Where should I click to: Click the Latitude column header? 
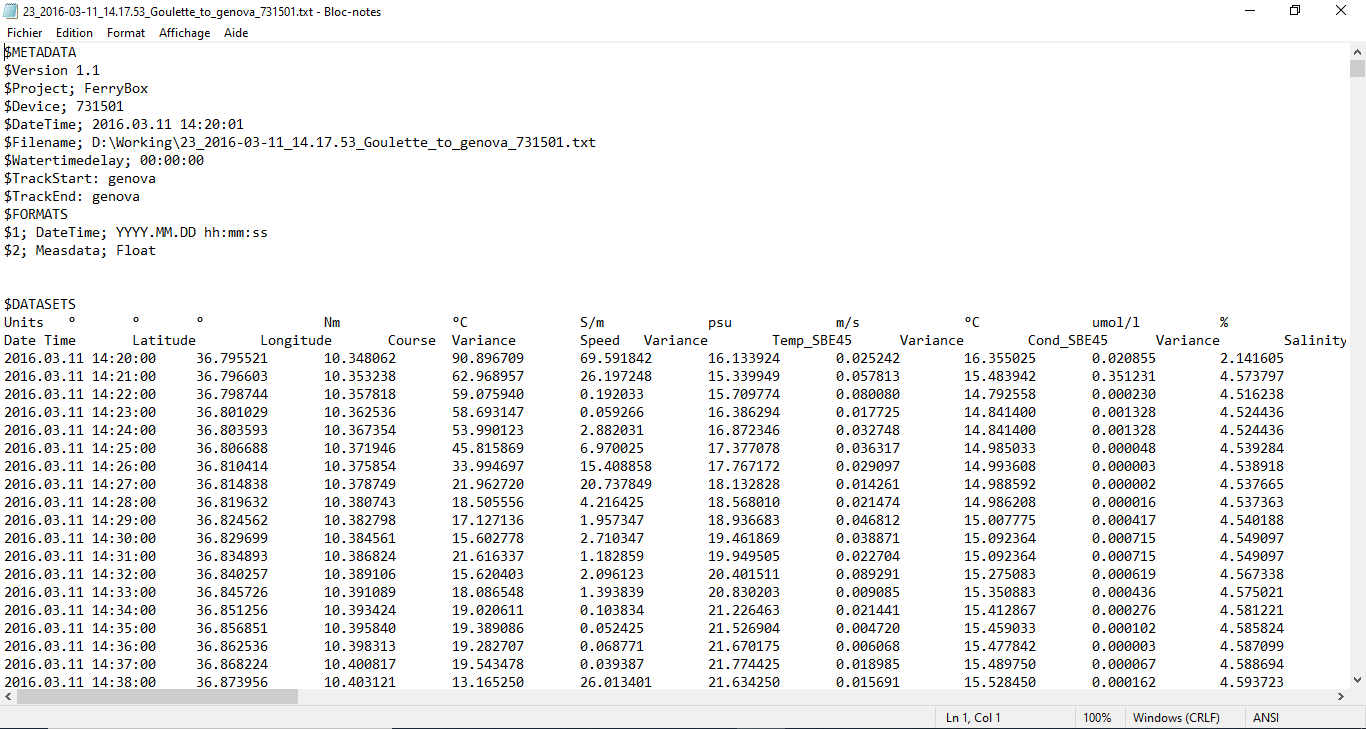(164, 340)
